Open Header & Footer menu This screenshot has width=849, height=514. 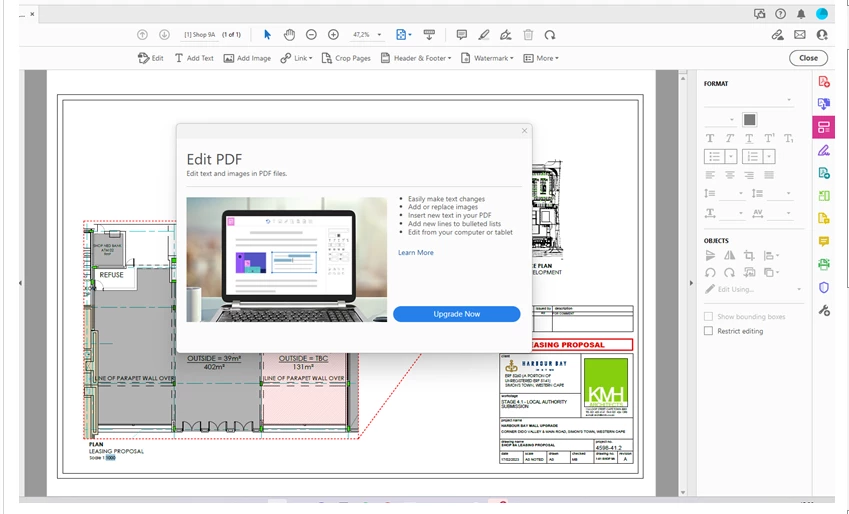coord(416,58)
